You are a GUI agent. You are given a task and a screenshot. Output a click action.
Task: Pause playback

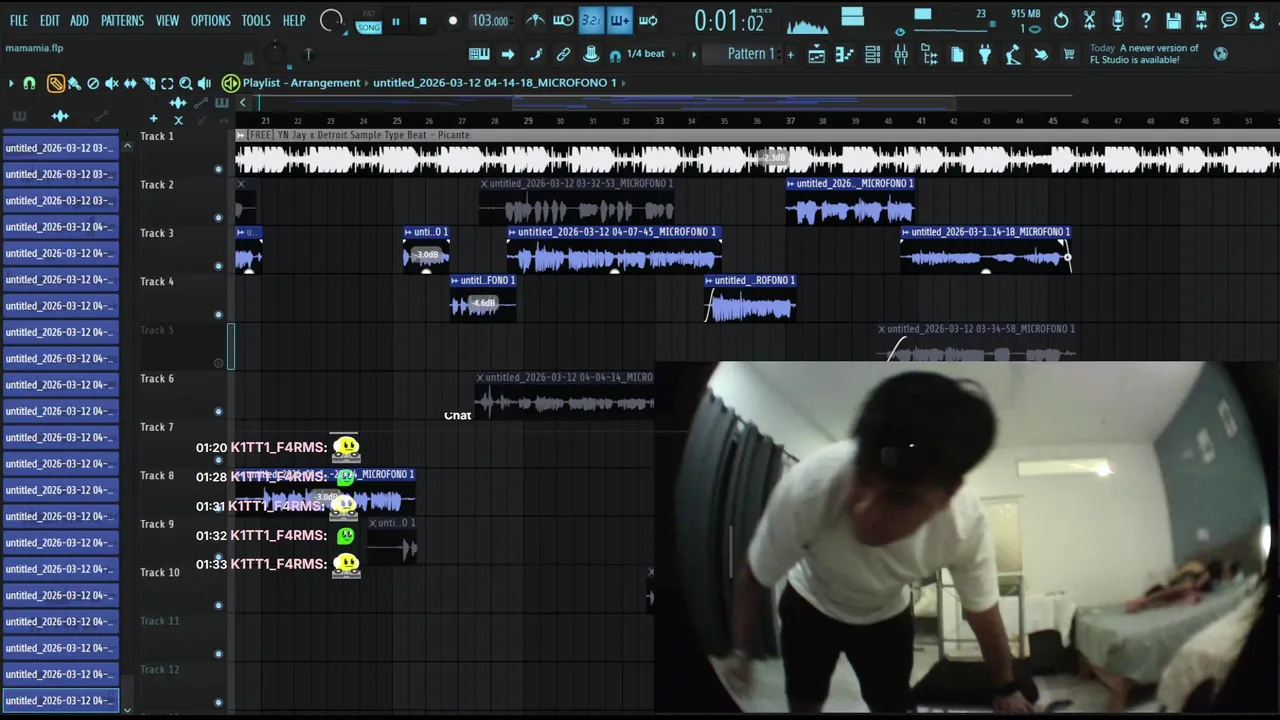396,21
